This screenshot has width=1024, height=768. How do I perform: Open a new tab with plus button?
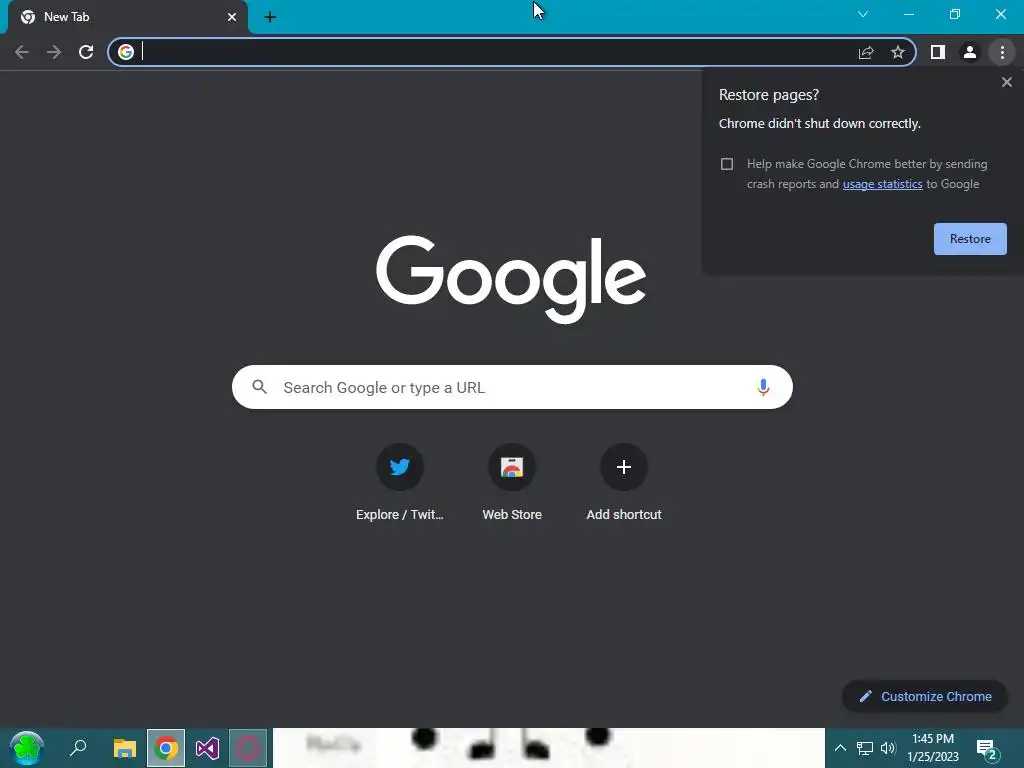(x=270, y=17)
